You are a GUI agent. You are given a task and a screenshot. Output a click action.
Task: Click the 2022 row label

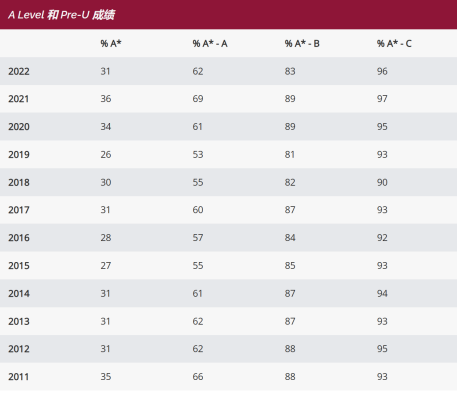pos(19,71)
